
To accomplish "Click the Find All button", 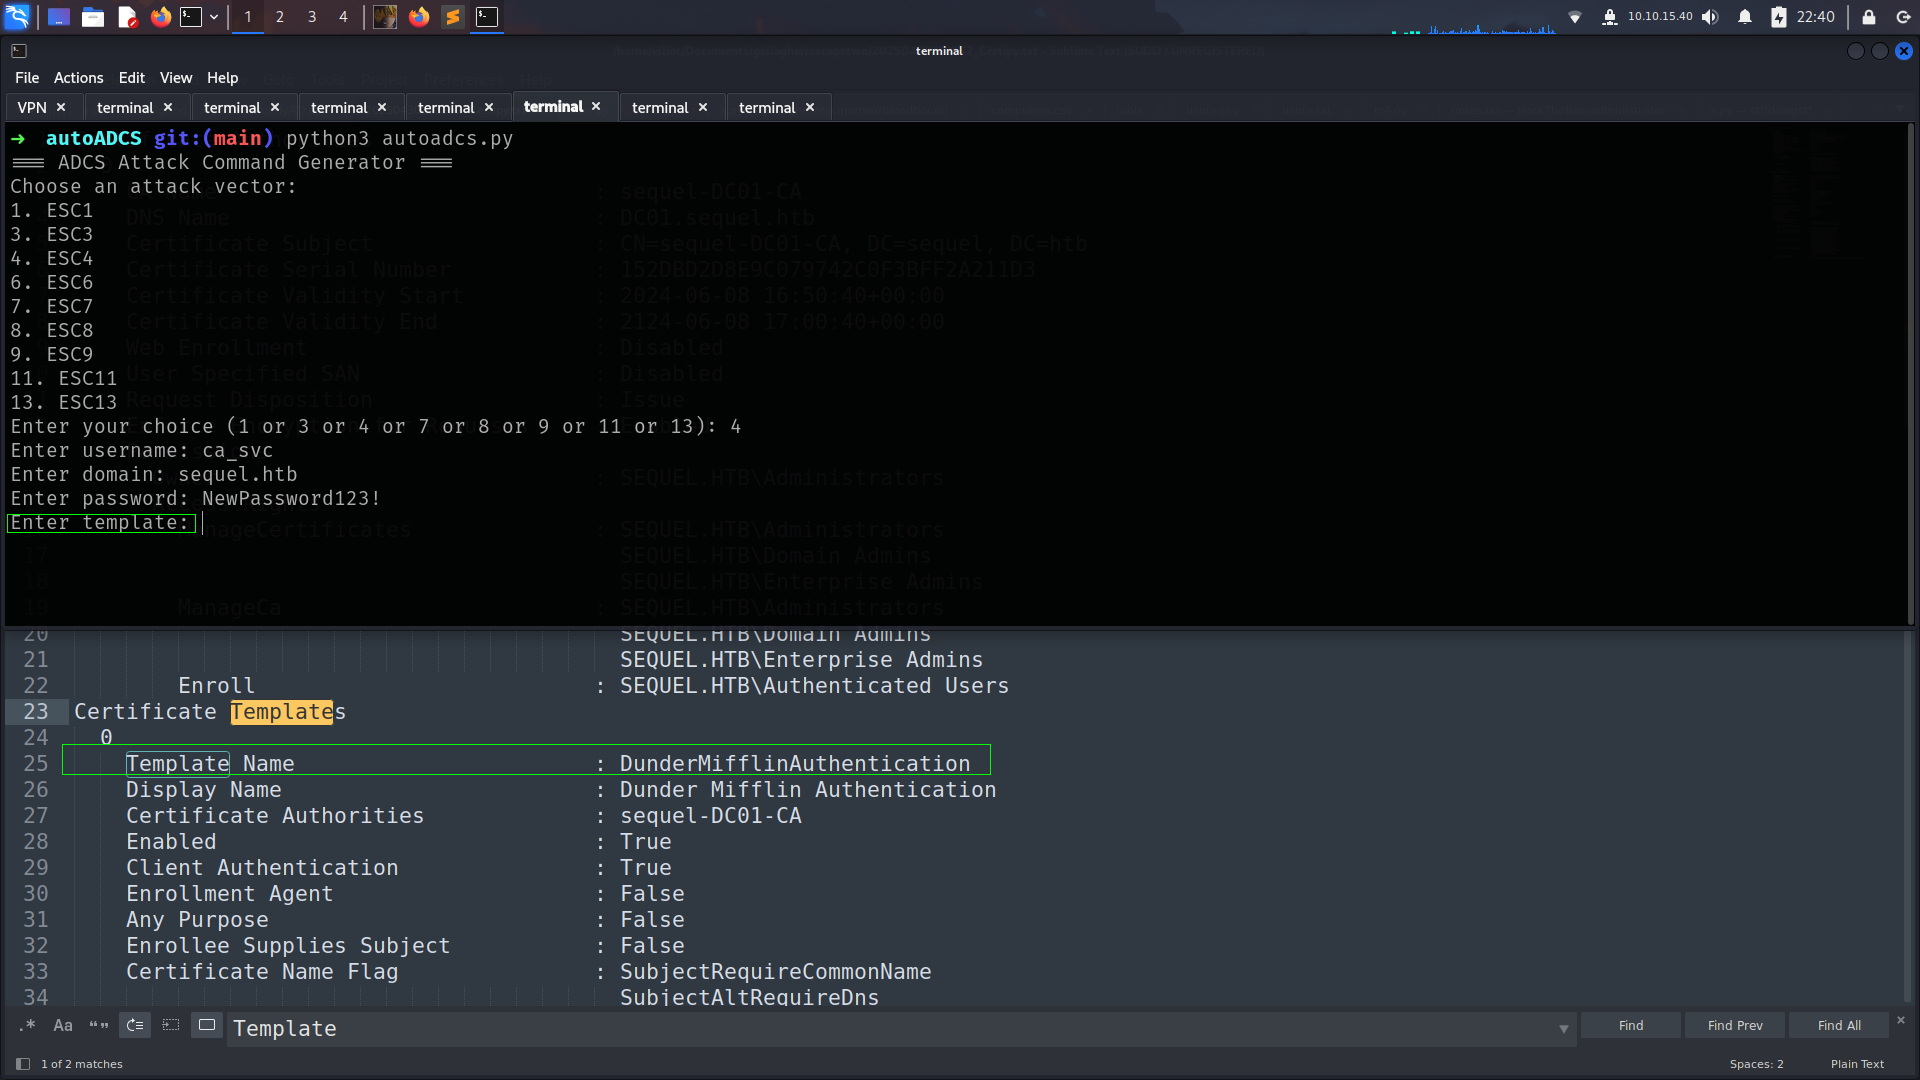I will click(x=1839, y=1025).
